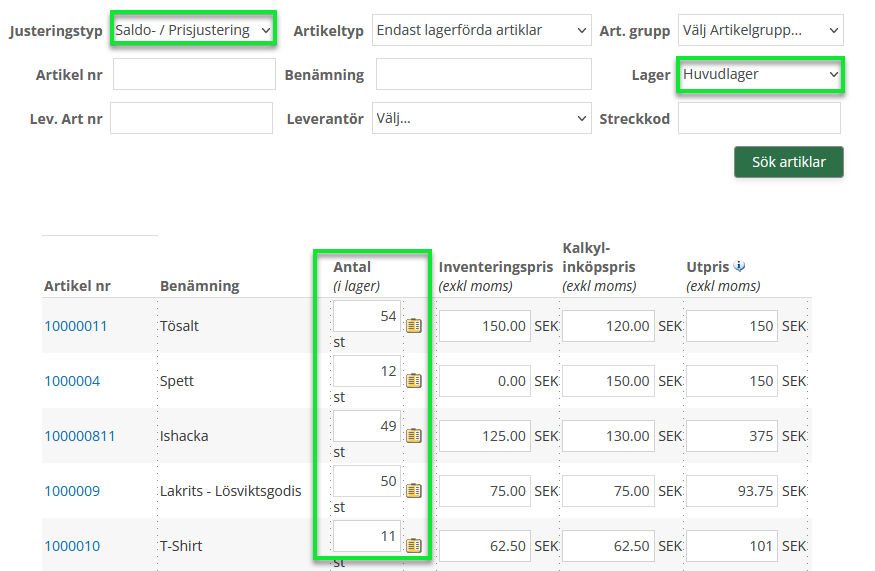Click the info icon next to Utpris

739,266
